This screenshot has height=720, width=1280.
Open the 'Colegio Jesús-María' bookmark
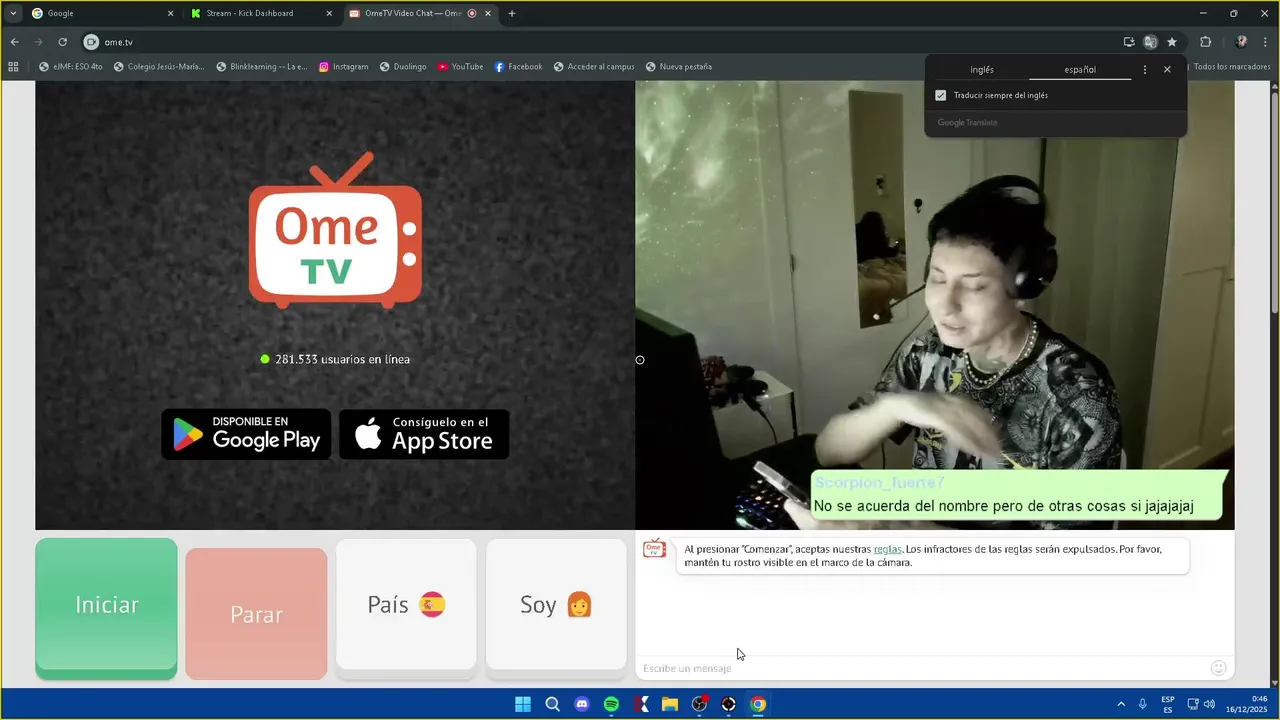pos(158,67)
